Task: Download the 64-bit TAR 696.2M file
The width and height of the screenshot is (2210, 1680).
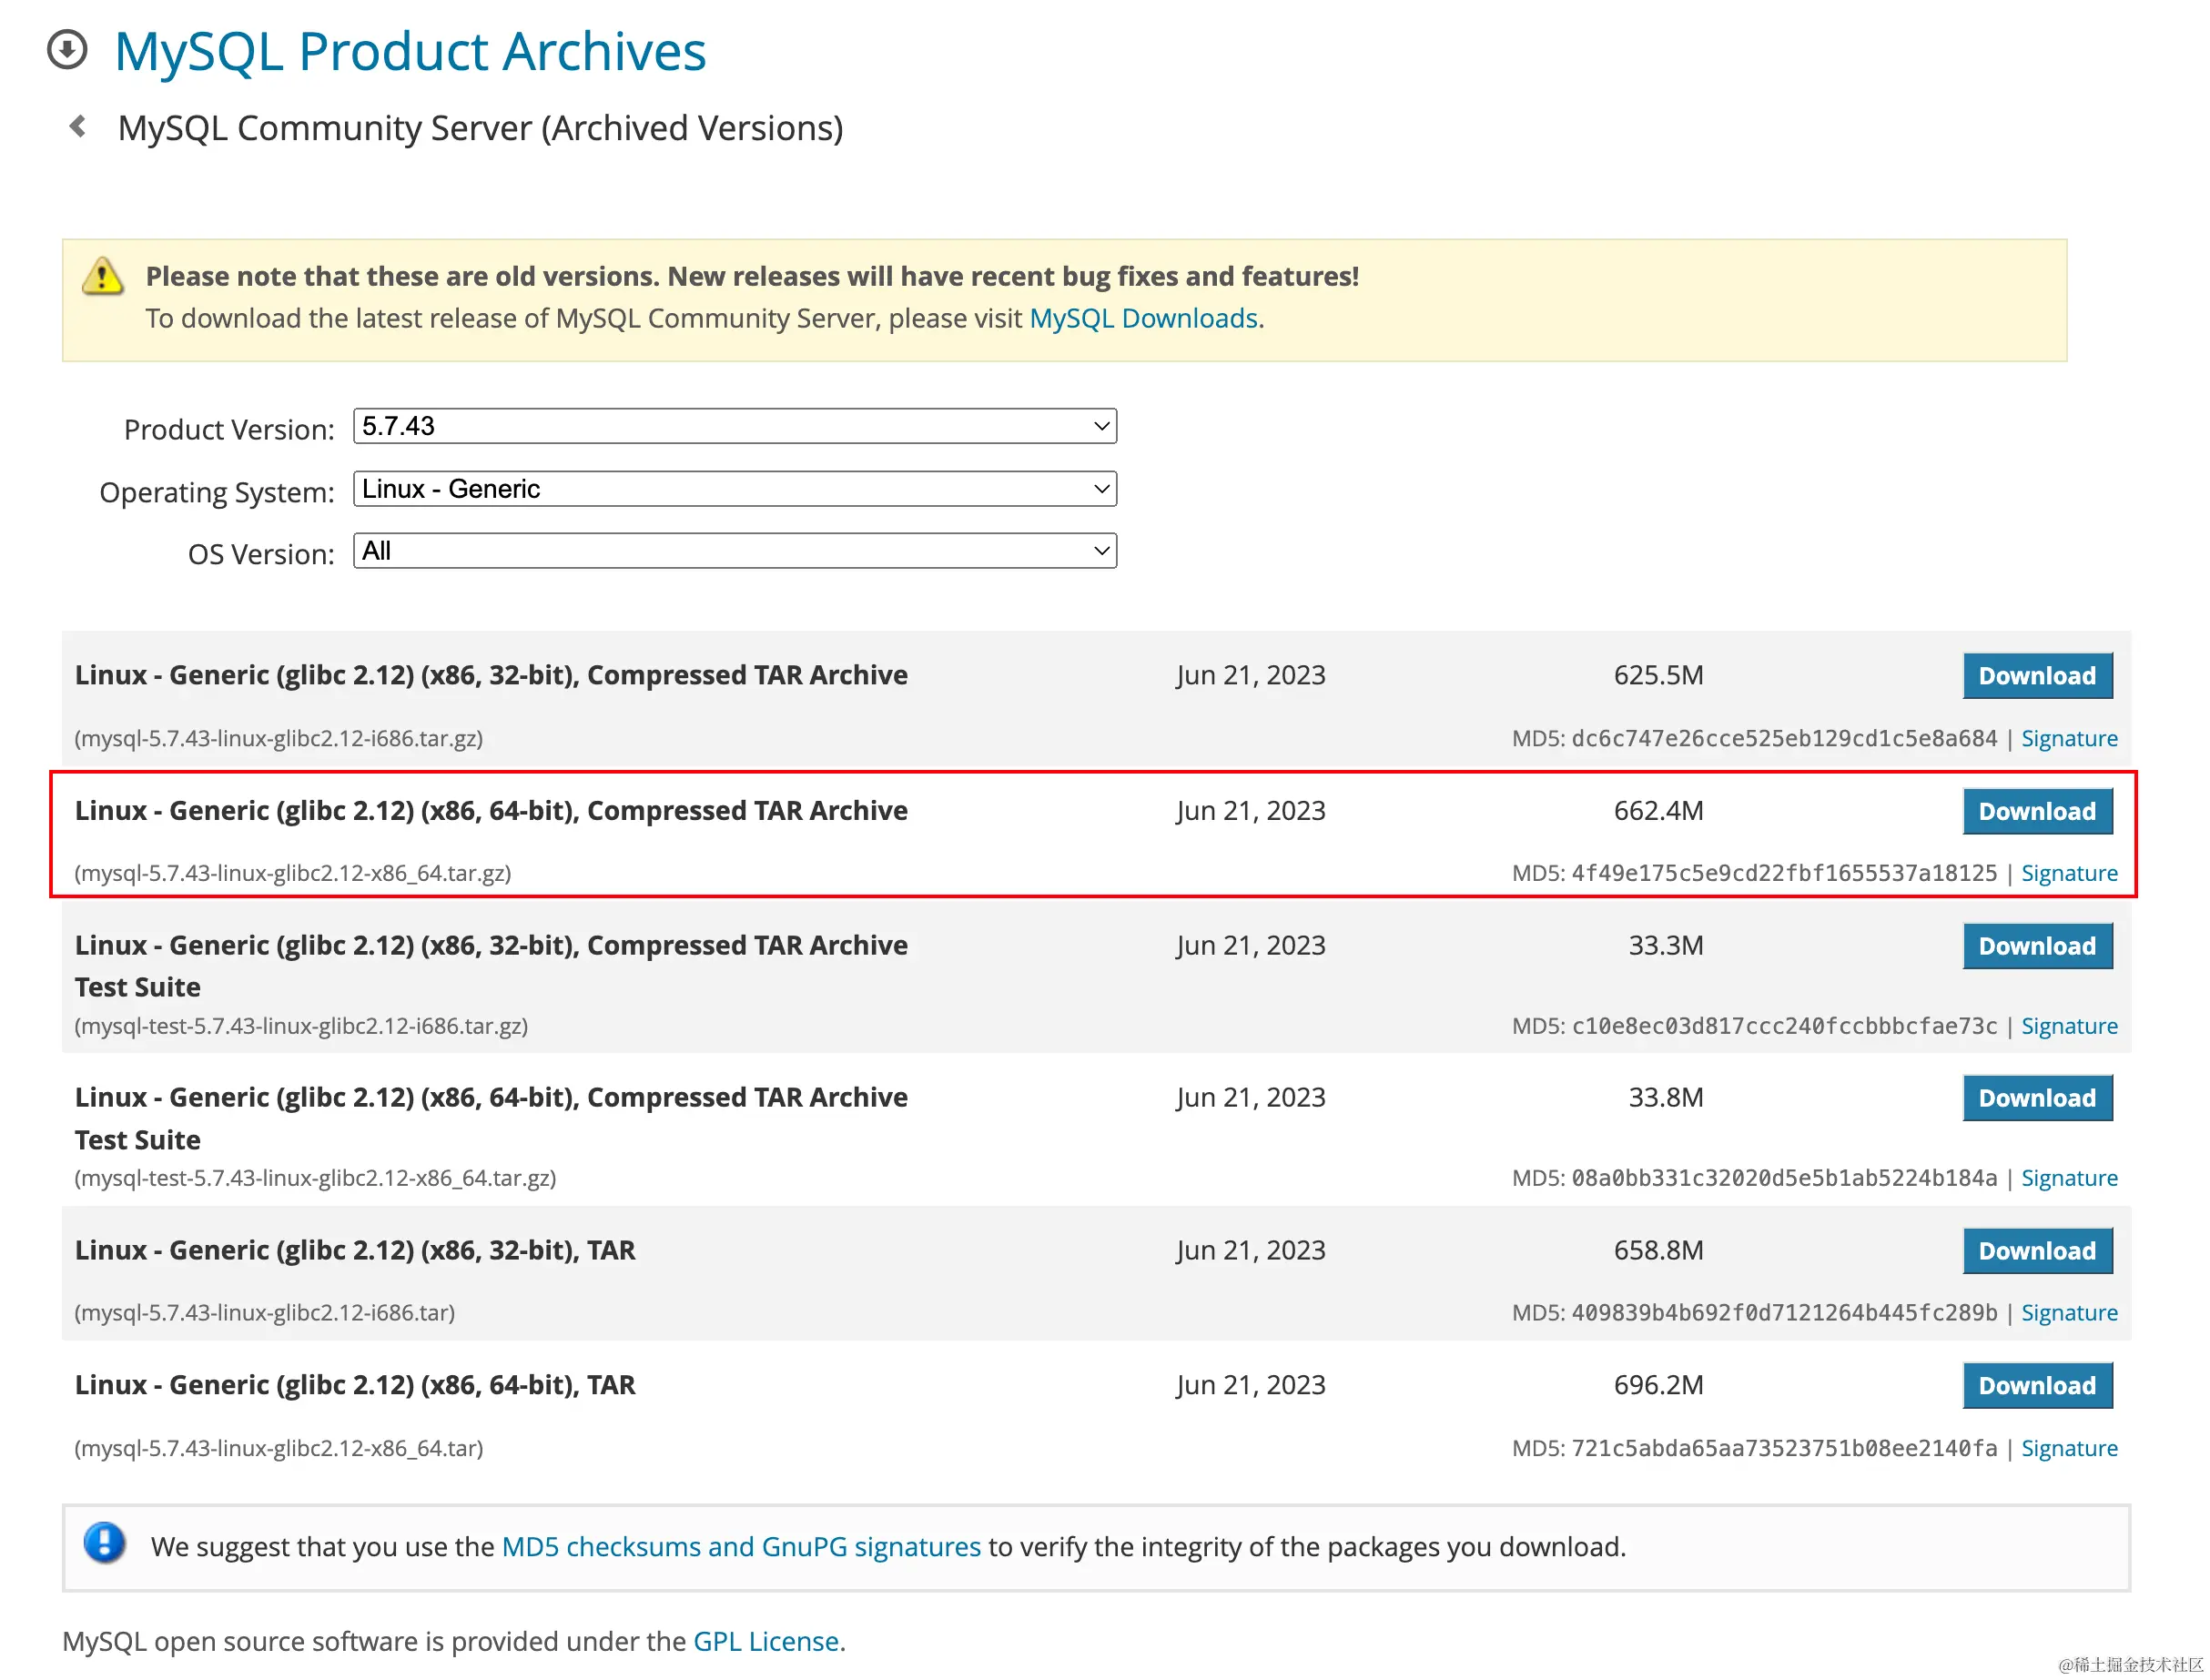Action: (2036, 1386)
